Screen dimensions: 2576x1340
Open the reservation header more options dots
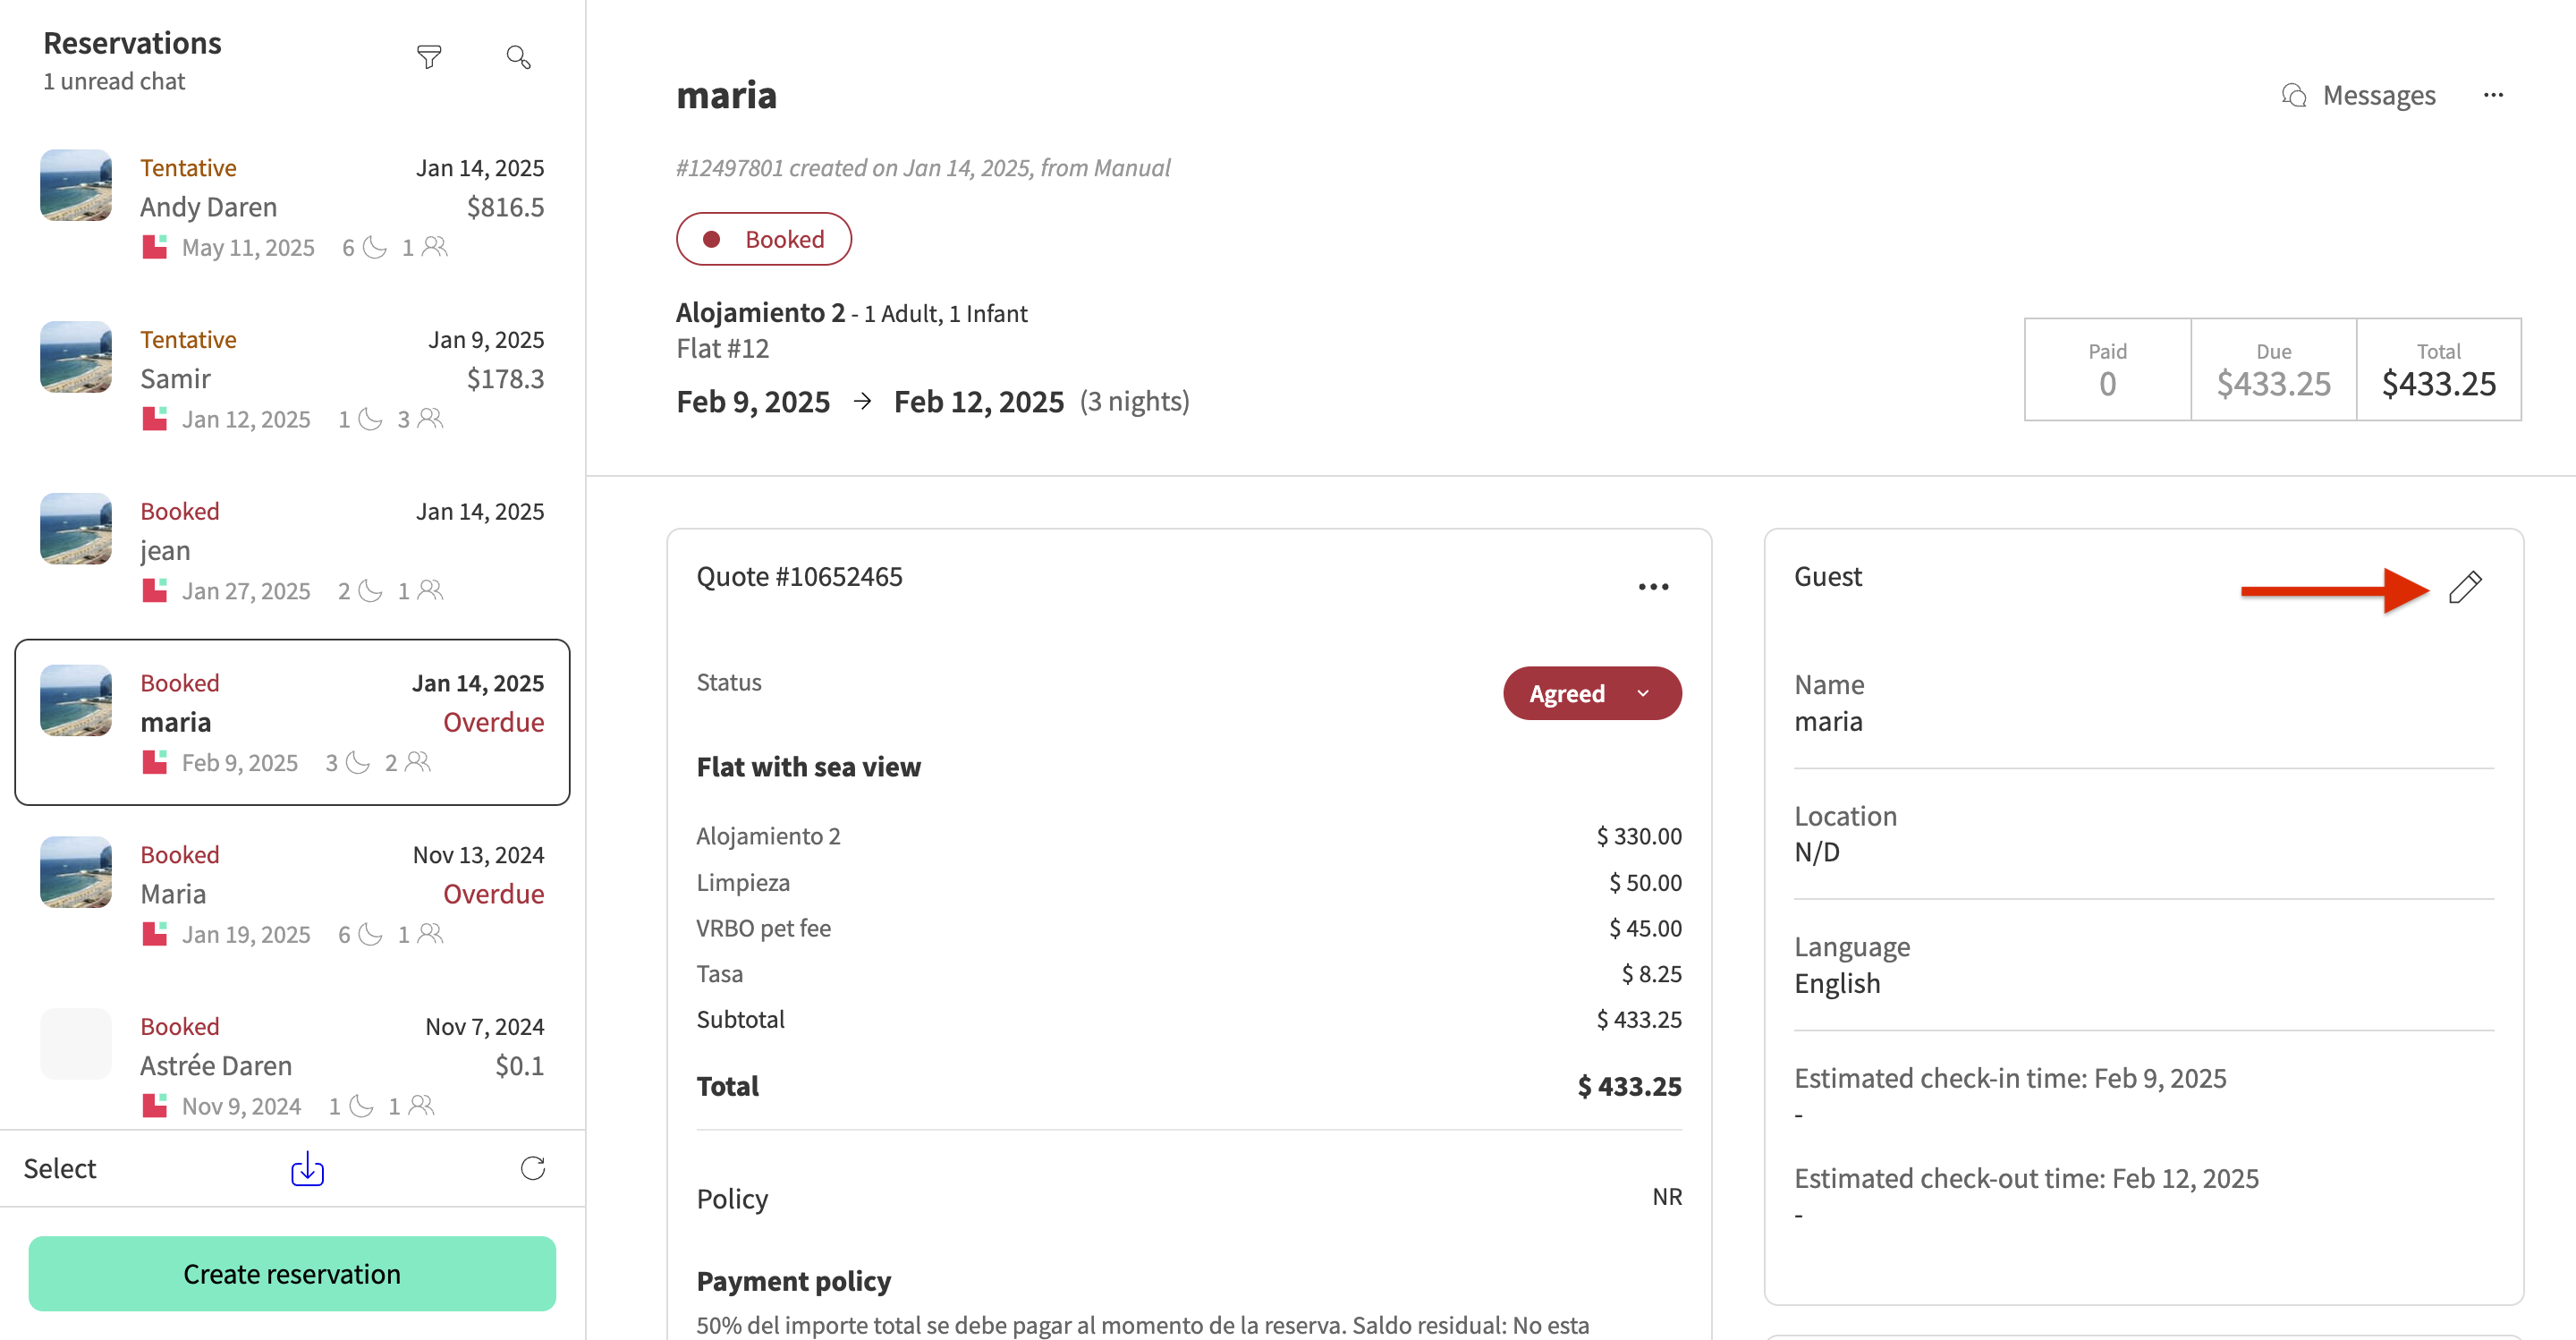(2493, 95)
